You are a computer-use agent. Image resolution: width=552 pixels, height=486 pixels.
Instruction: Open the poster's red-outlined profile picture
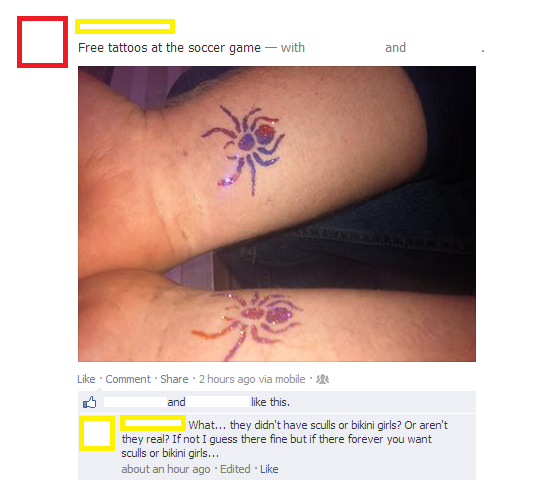[42, 42]
